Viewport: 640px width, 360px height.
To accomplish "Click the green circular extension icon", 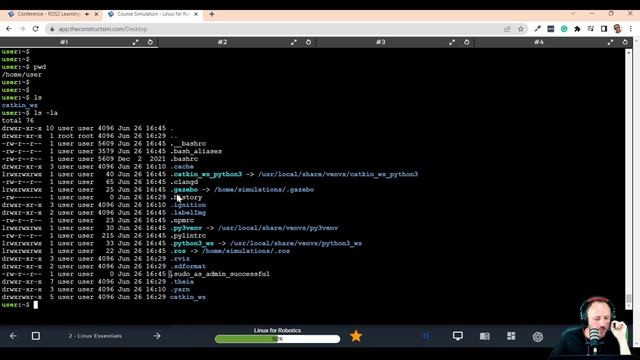I will coord(564,29).
